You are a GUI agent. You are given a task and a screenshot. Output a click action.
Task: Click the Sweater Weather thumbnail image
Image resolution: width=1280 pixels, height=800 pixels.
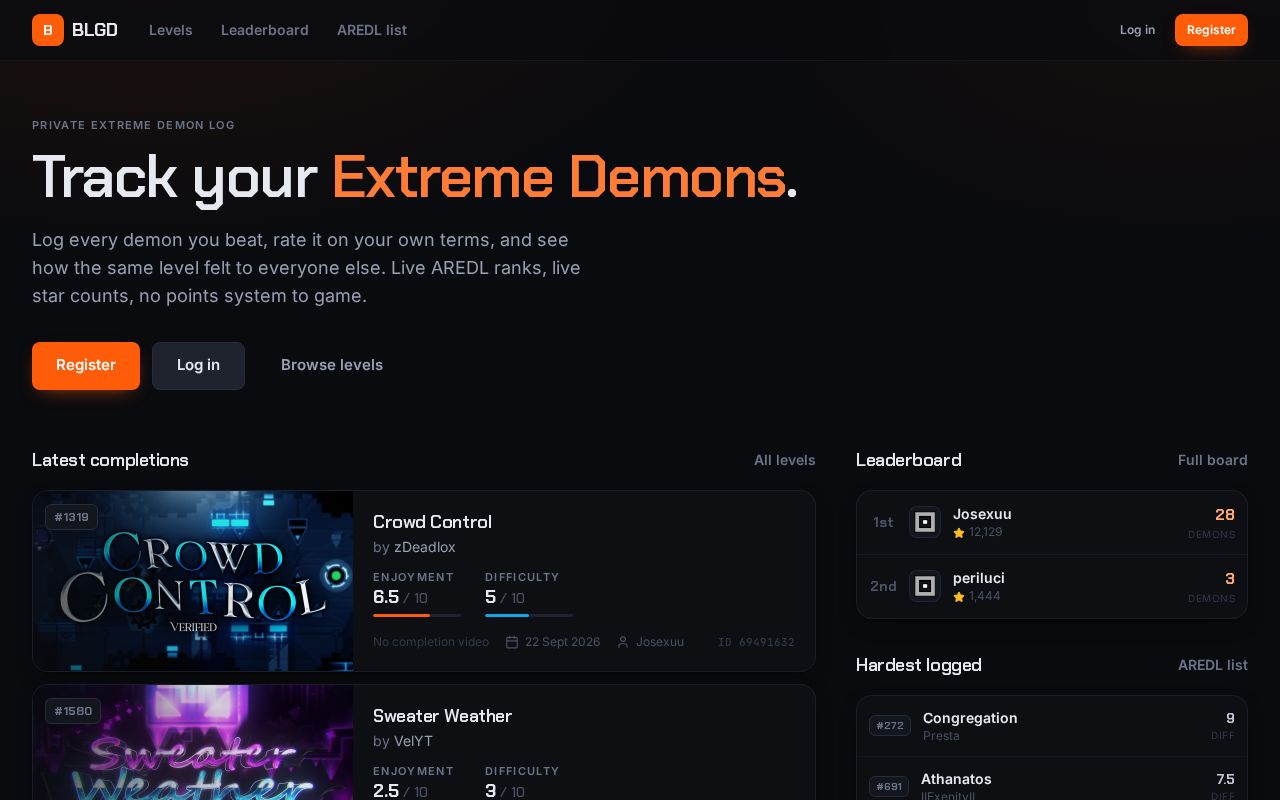point(193,742)
